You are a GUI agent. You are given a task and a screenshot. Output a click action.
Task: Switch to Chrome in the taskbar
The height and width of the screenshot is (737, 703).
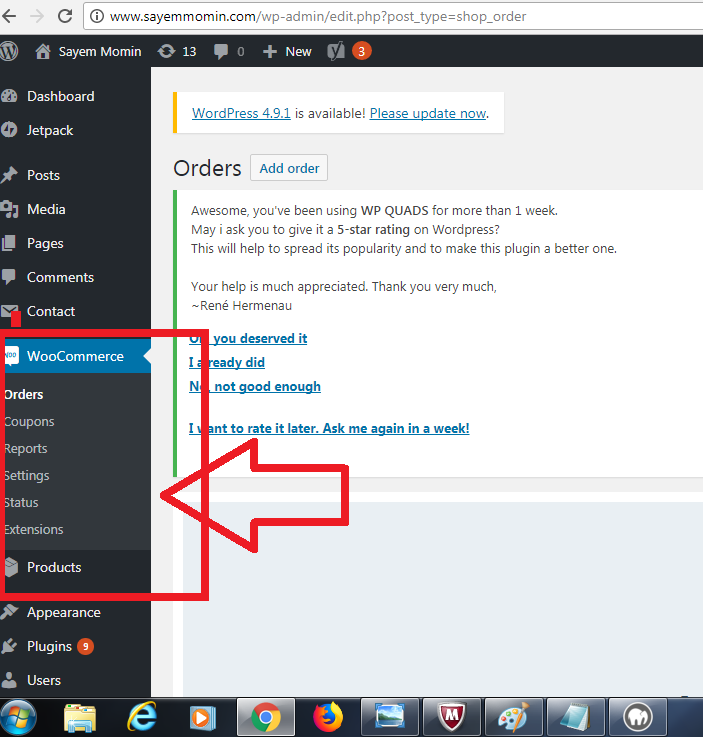click(x=266, y=717)
